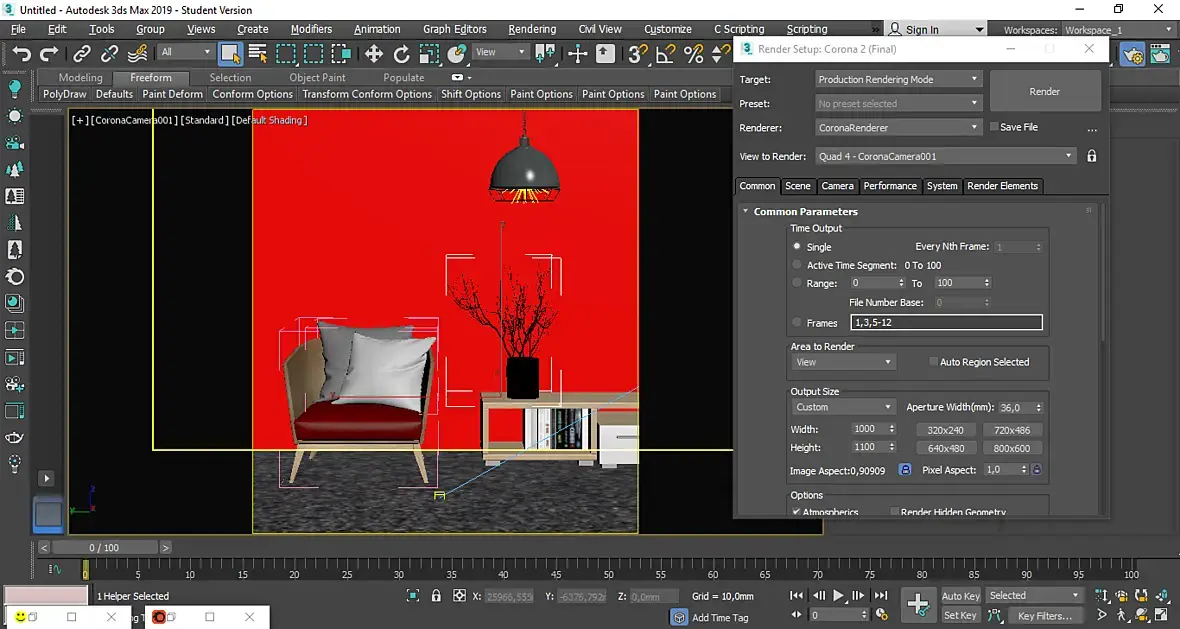Viewport: 1180px width, 629px height.
Task: Activate the Select Object tool
Action: click(231, 54)
